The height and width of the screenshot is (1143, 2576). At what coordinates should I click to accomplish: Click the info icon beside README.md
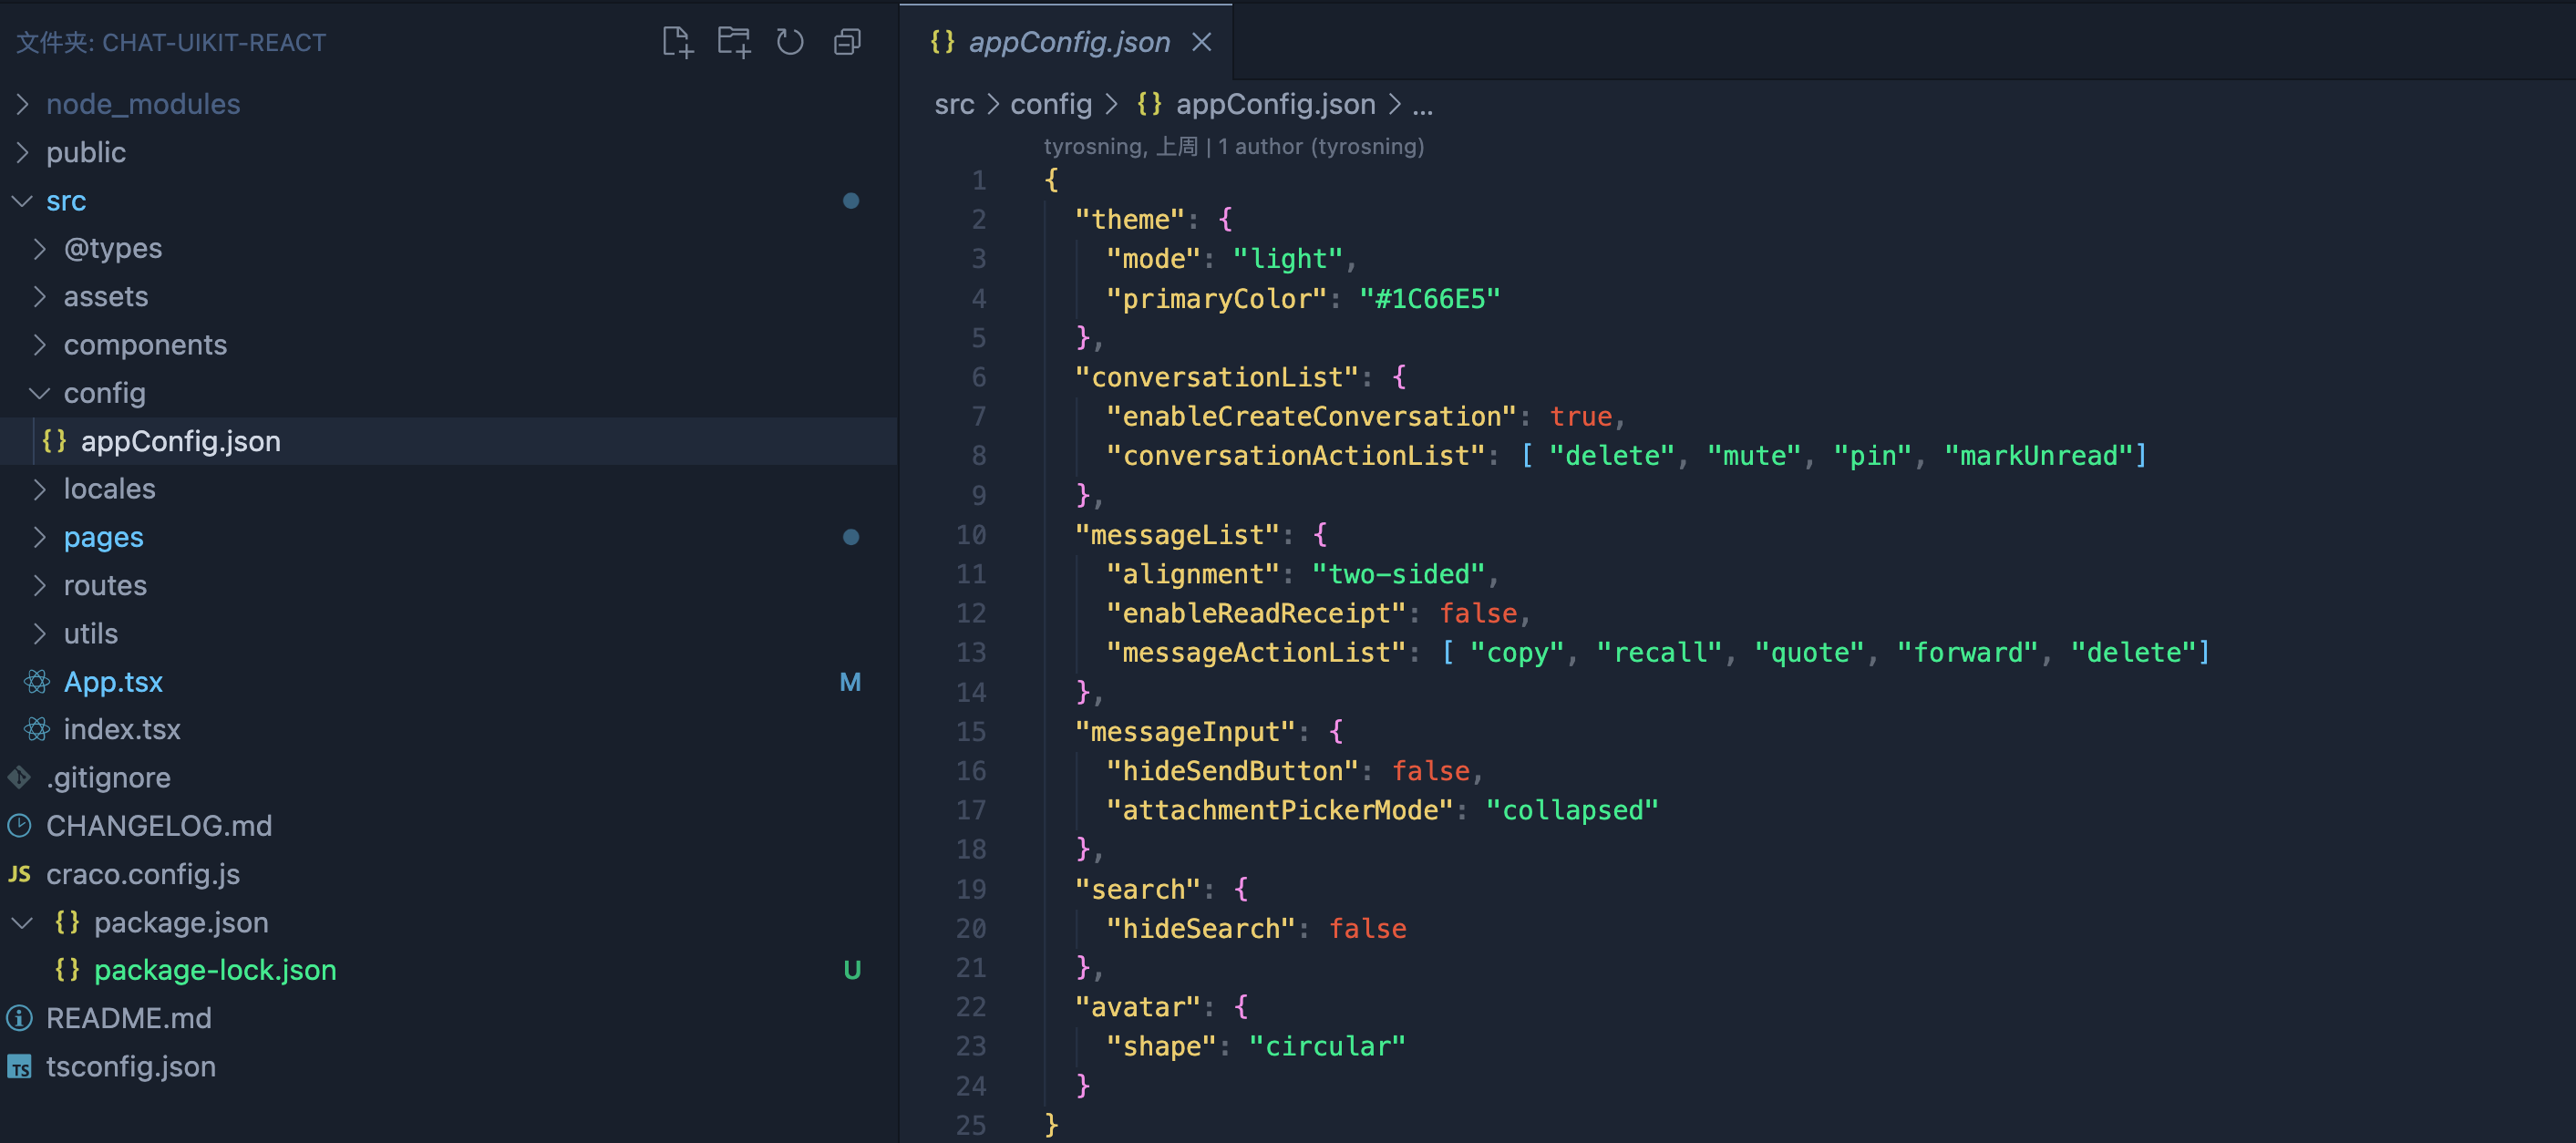click(x=19, y=1018)
